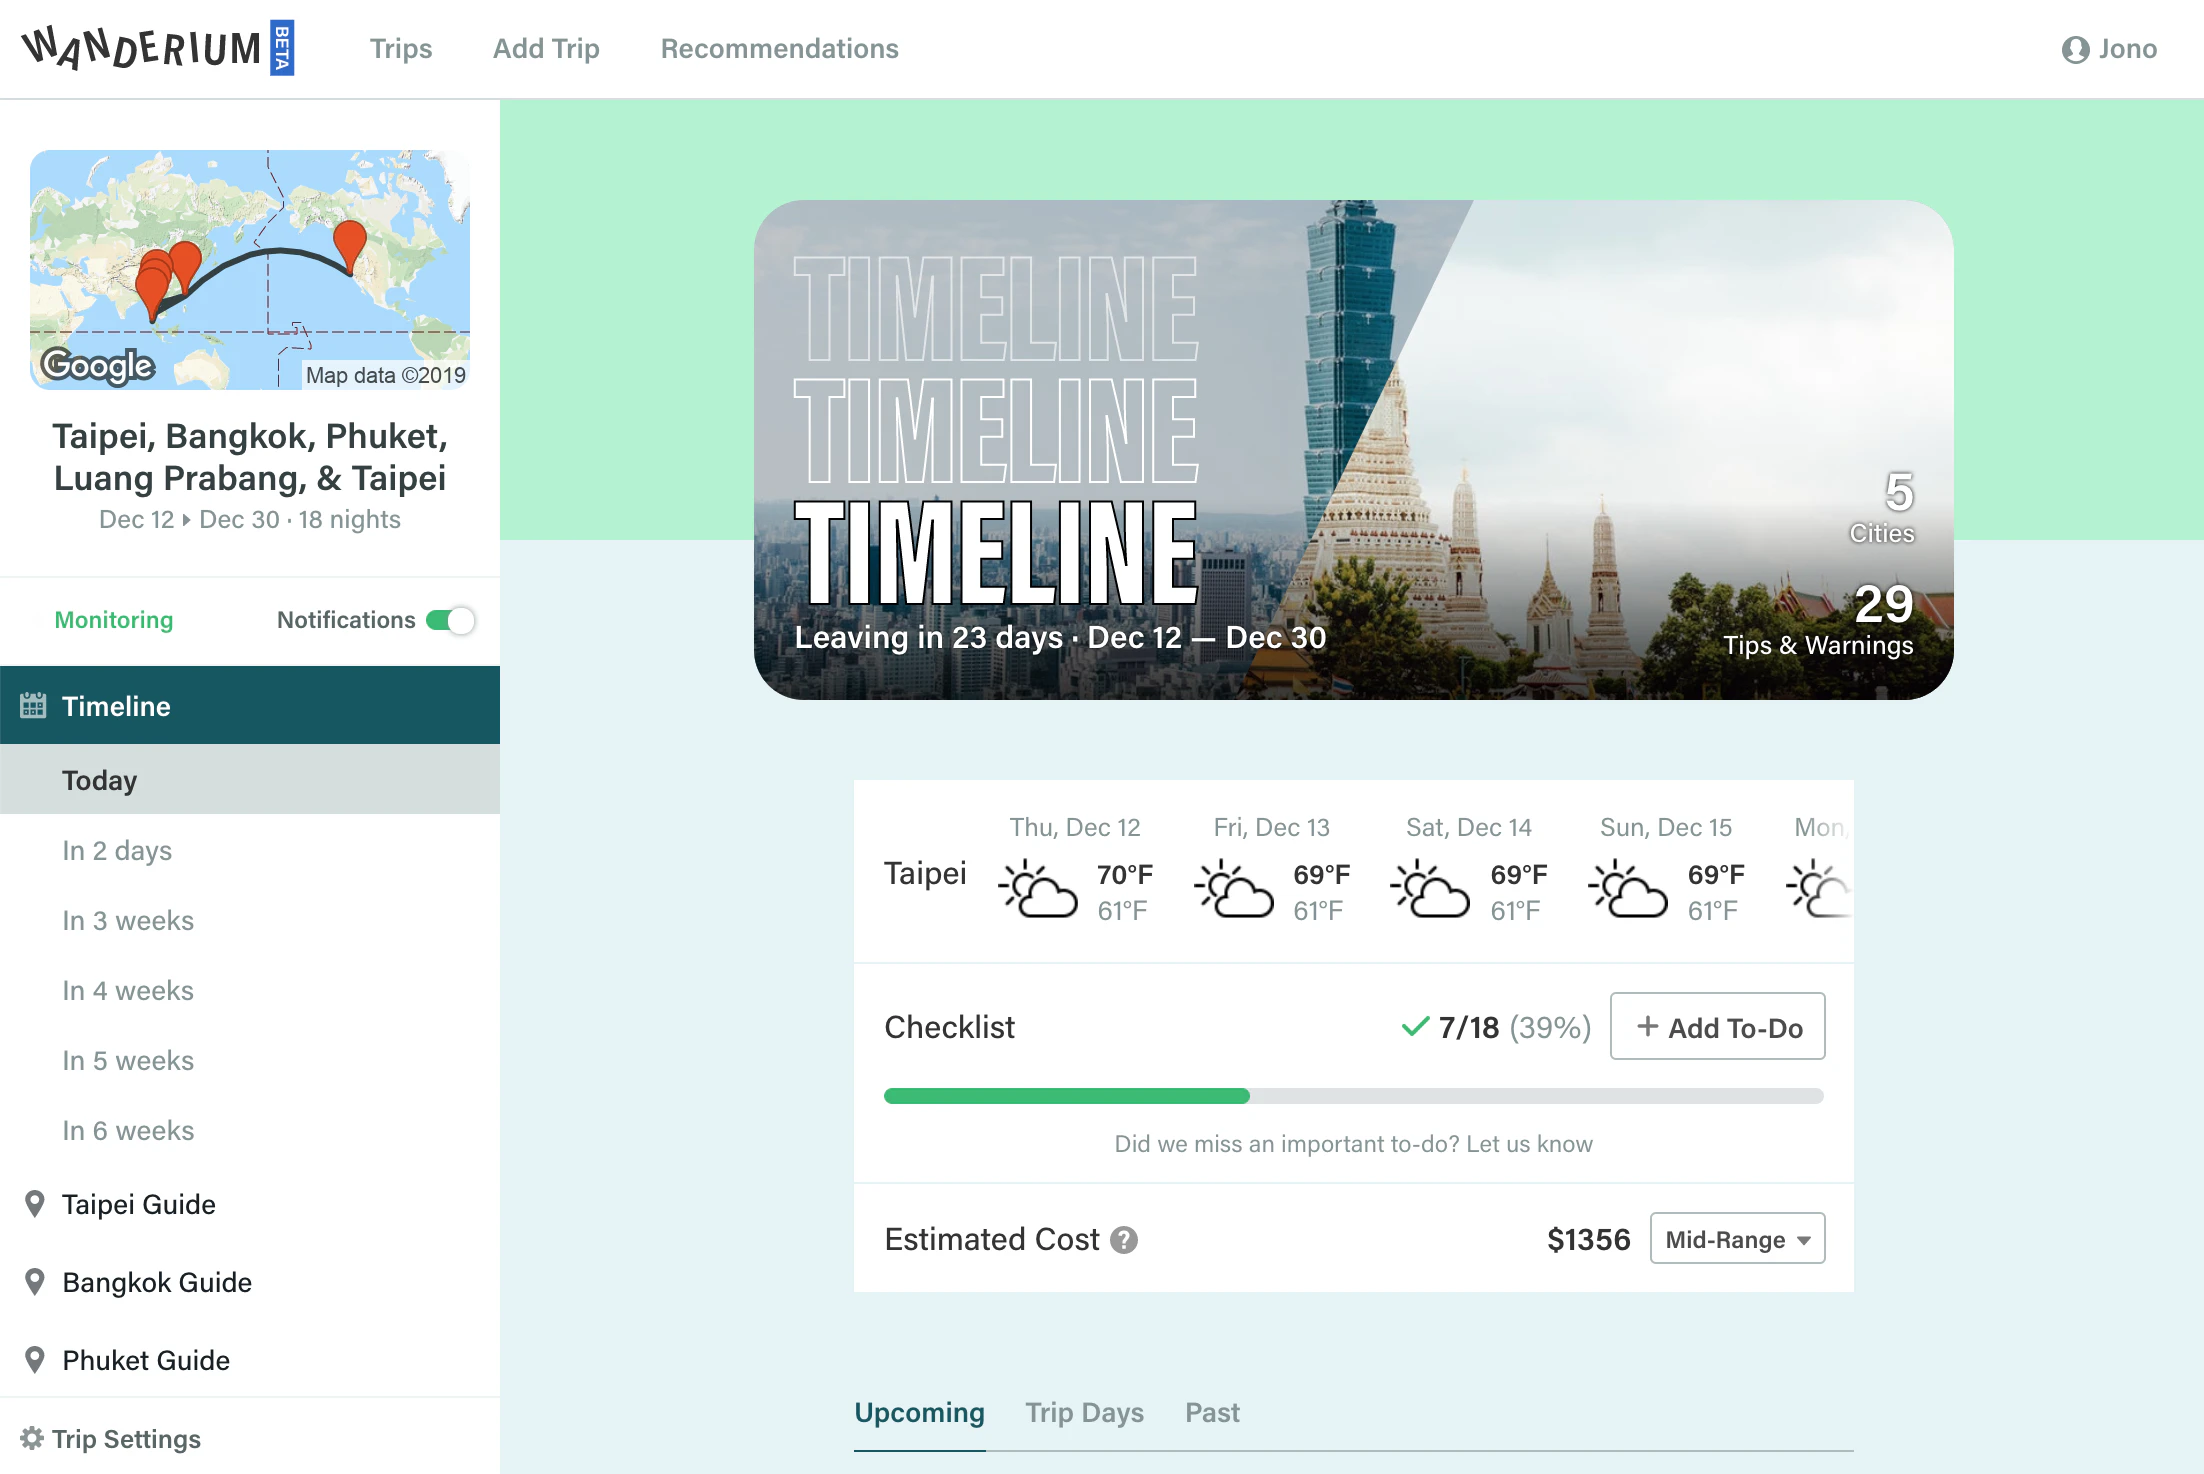The width and height of the screenshot is (2204, 1474).
Task: Click the 'Let us know' to-do link
Action: (x=1529, y=1144)
